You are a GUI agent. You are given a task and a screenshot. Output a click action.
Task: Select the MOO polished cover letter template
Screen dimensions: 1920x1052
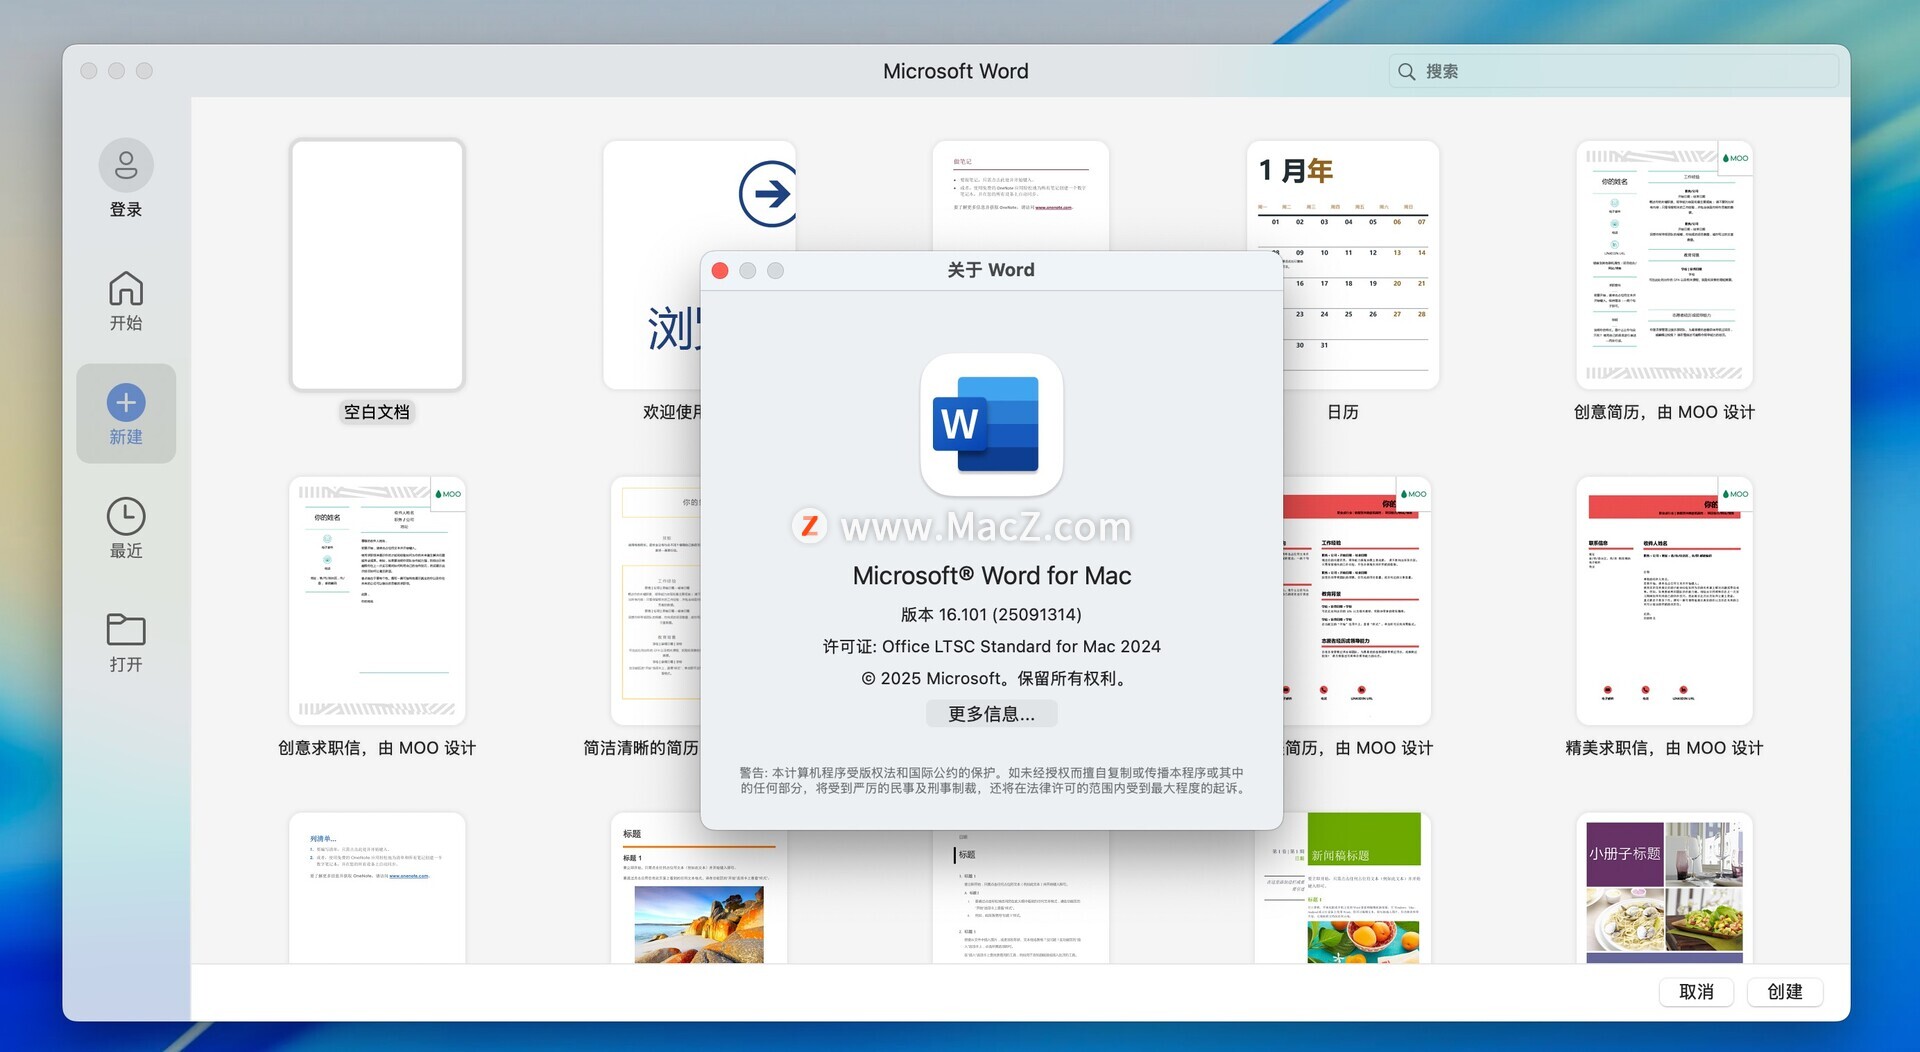pyautogui.click(x=1664, y=600)
